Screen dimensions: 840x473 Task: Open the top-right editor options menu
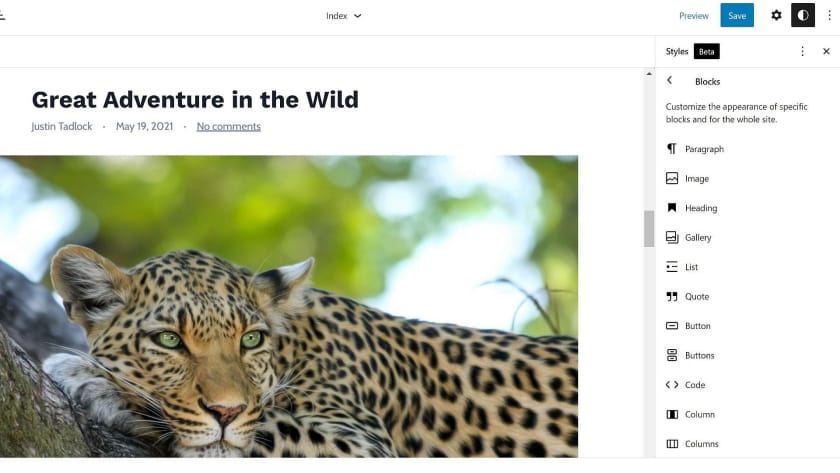pos(829,16)
